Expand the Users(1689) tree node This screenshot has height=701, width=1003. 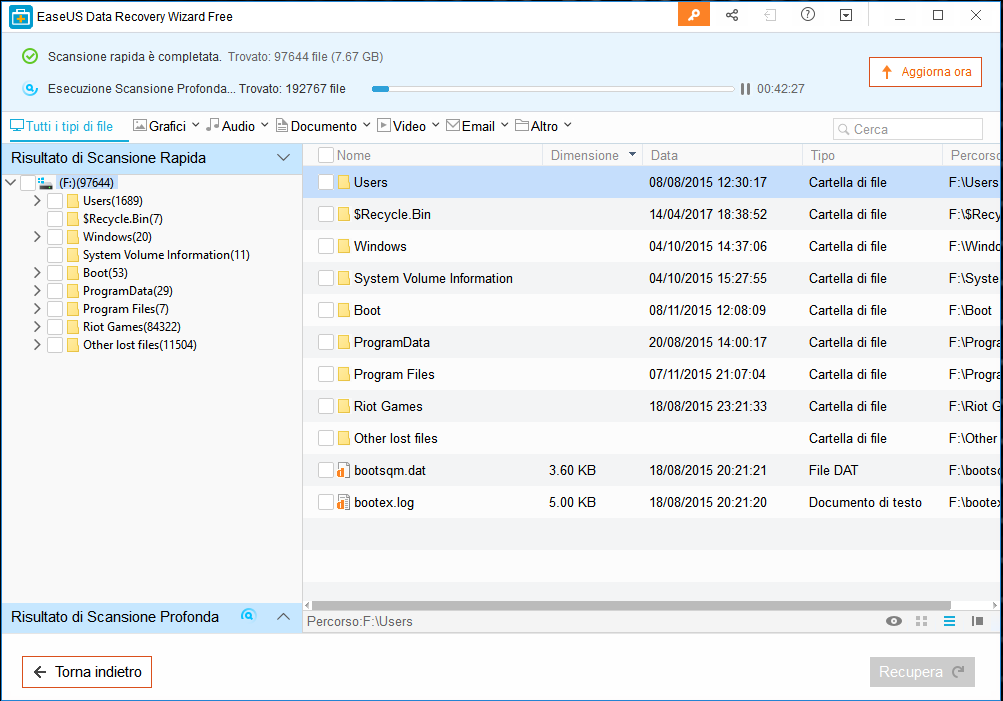[37, 201]
